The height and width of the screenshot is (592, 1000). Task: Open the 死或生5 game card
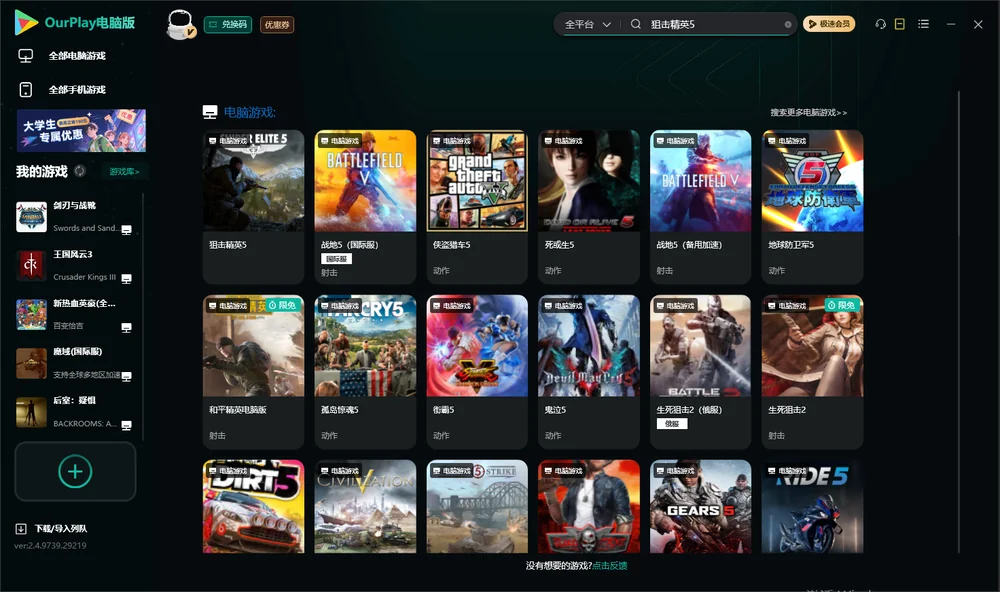tap(589, 207)
